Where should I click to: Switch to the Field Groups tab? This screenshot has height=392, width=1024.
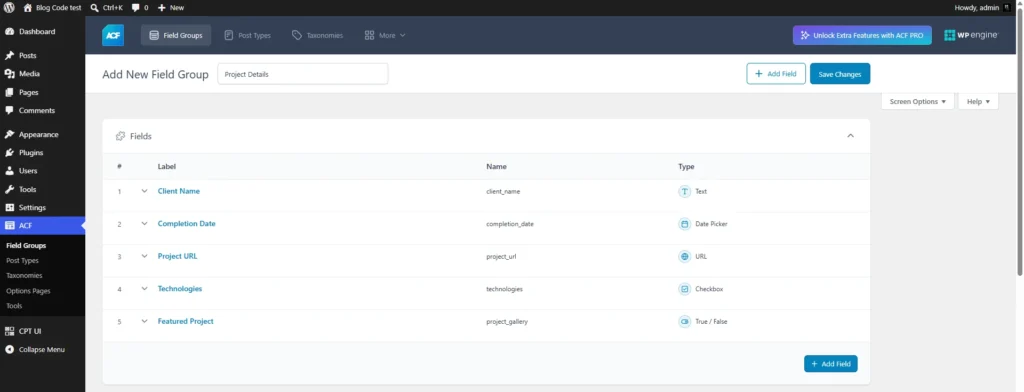pos(176,35)
